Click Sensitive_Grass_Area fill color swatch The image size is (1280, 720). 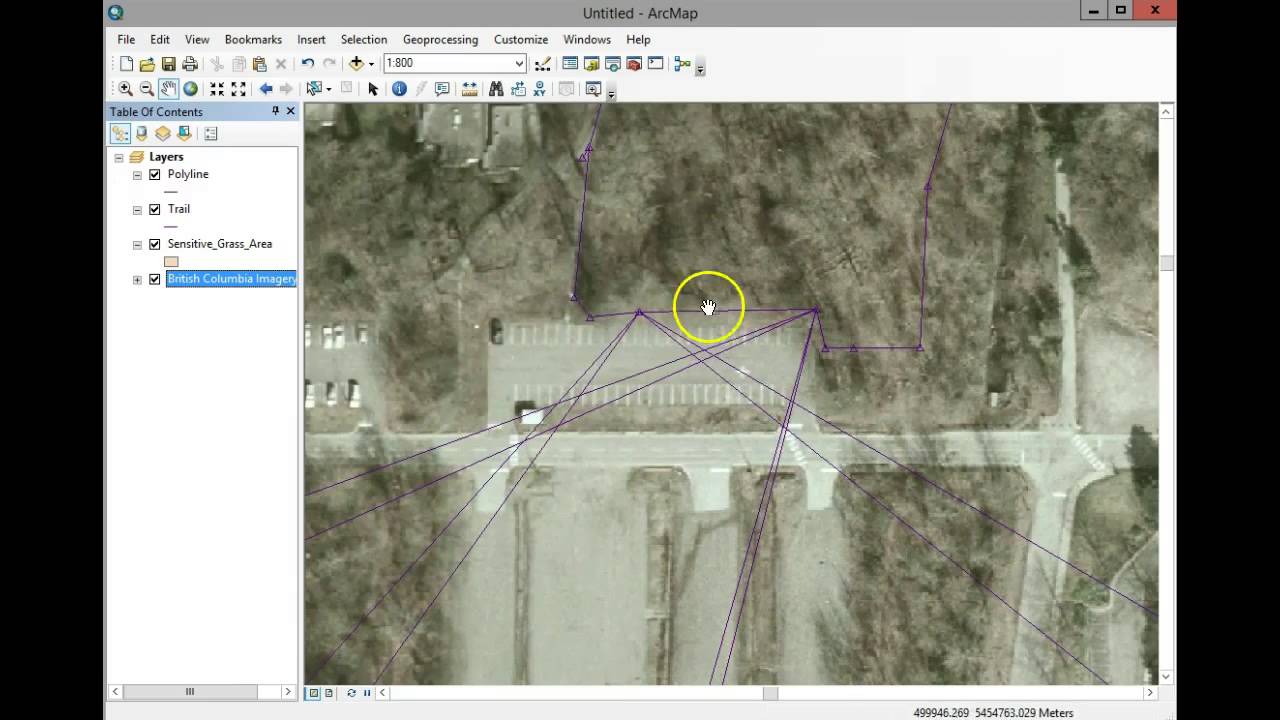pyautogui.click(x=171, y=262)
